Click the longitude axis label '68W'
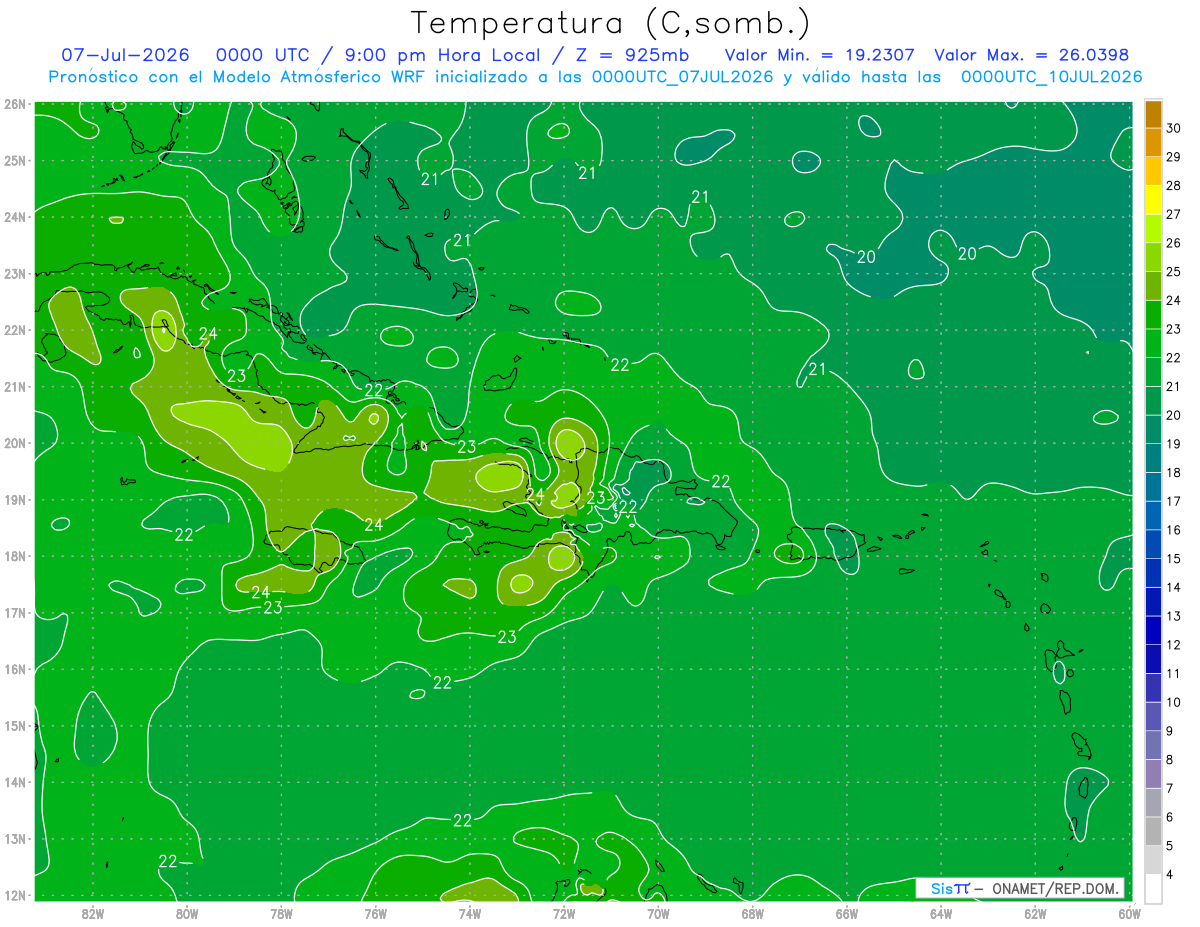1200x927 pixels. [753, 913]
